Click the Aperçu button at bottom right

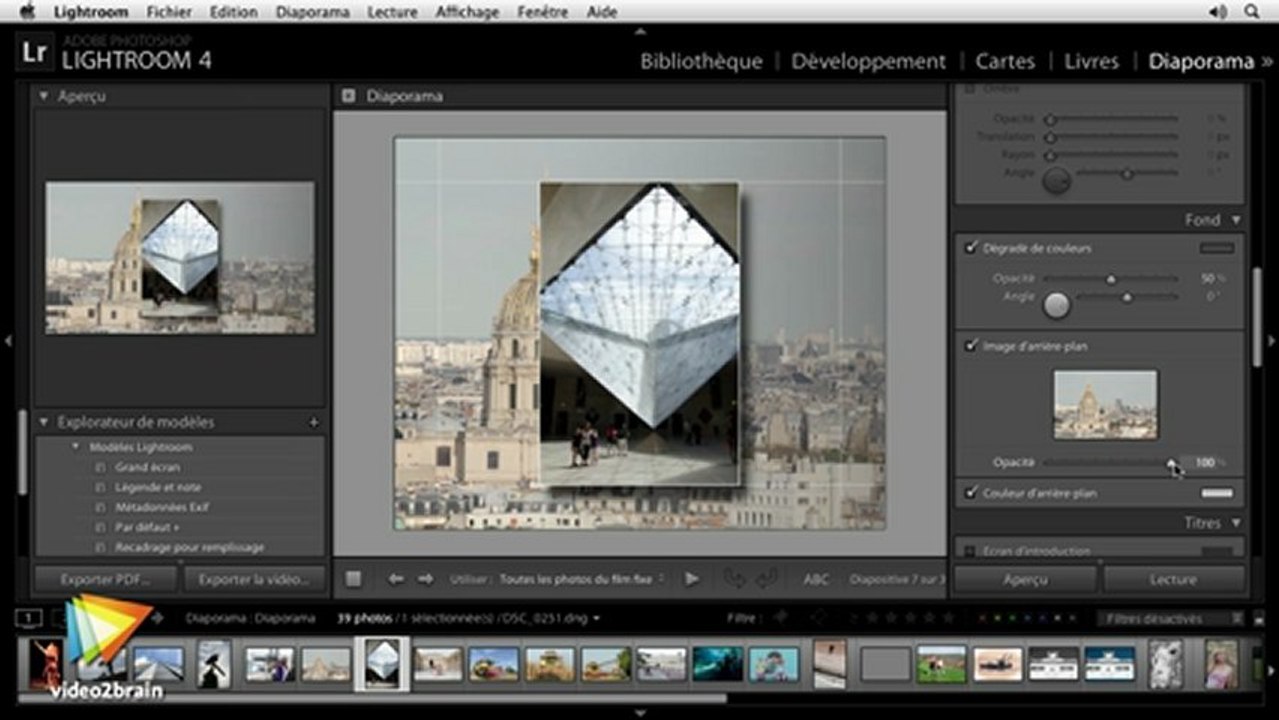(x=1025, y=579)
